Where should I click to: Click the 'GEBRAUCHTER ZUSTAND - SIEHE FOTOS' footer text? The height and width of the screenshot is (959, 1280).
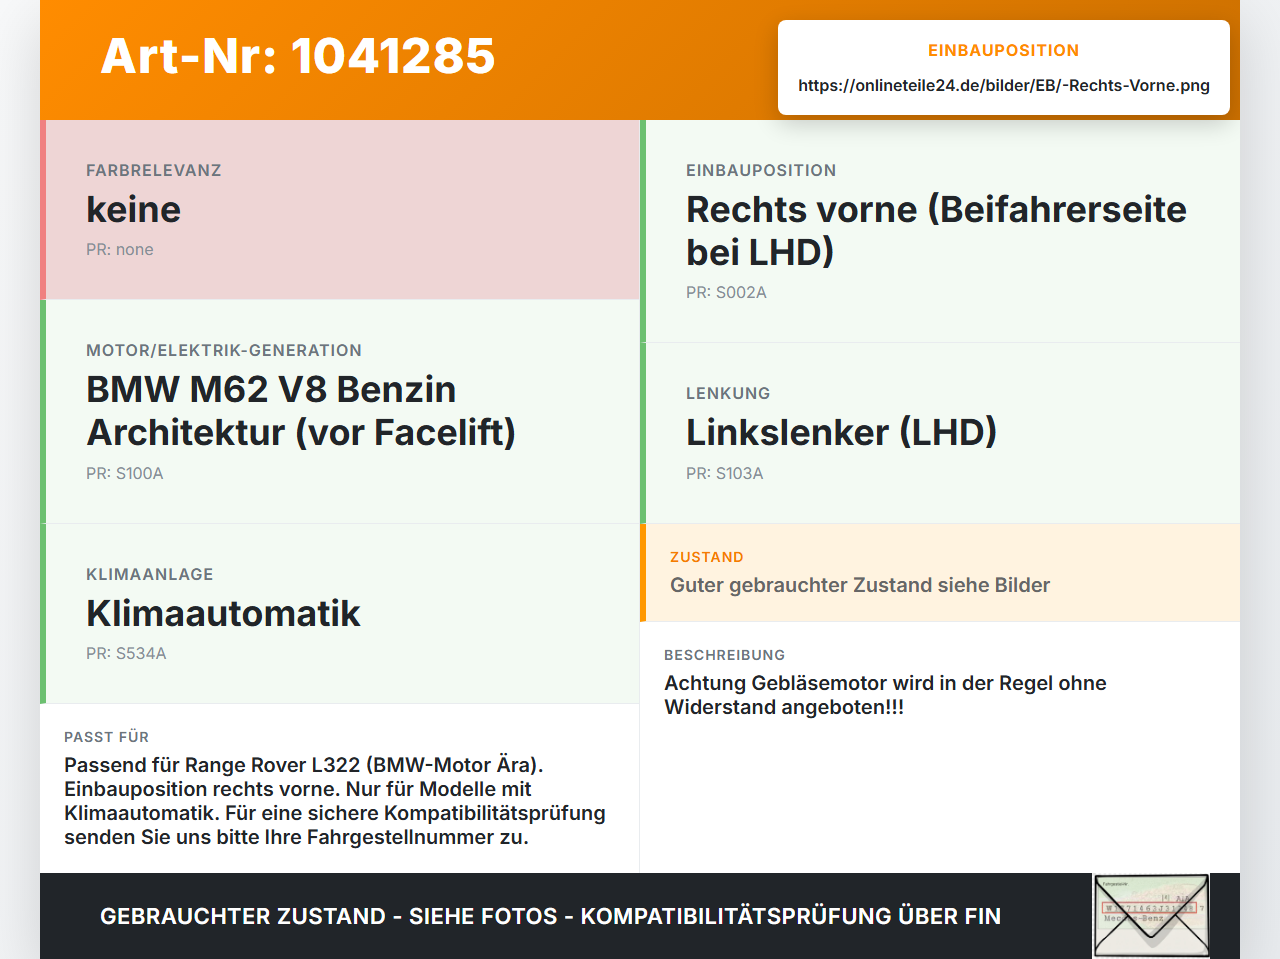(x=550, y=916)
